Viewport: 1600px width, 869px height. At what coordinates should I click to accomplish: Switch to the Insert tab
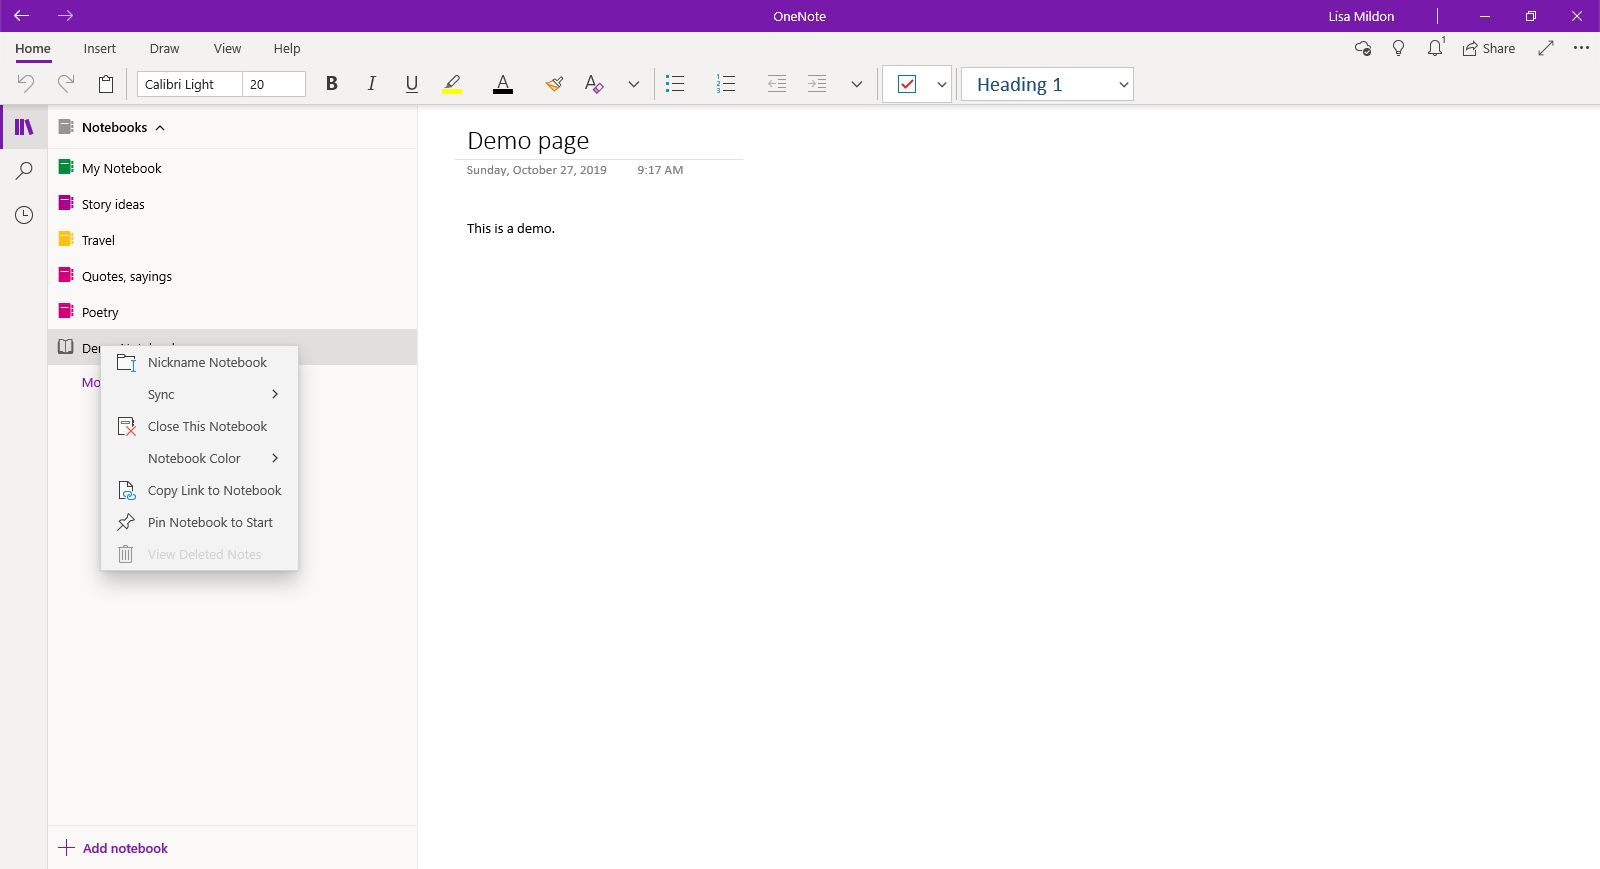[x=100, y=48]
